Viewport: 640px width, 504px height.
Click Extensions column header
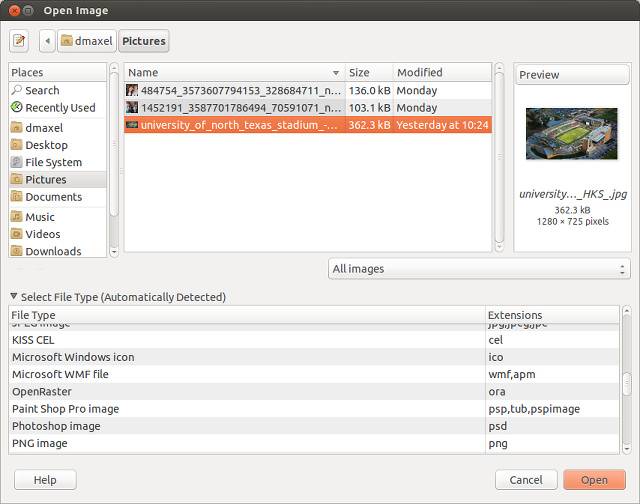(553, 315)
